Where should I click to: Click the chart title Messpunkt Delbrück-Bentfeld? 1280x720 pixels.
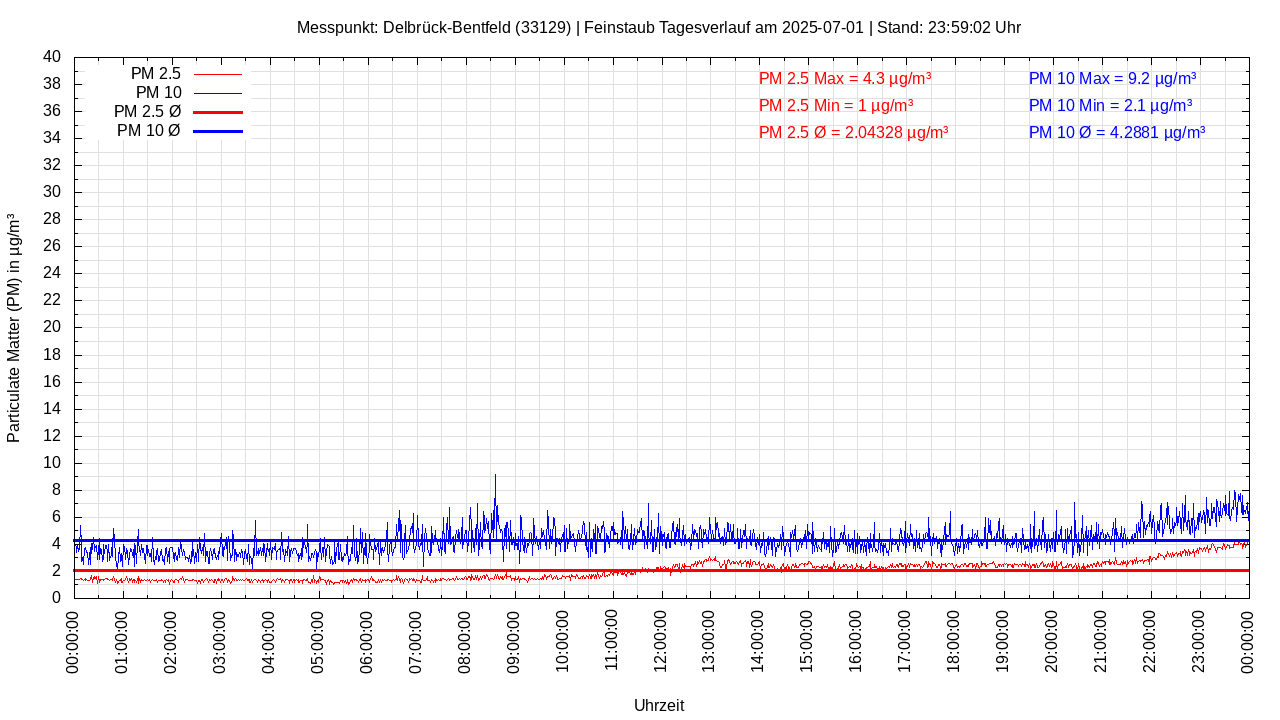point(659,27)
